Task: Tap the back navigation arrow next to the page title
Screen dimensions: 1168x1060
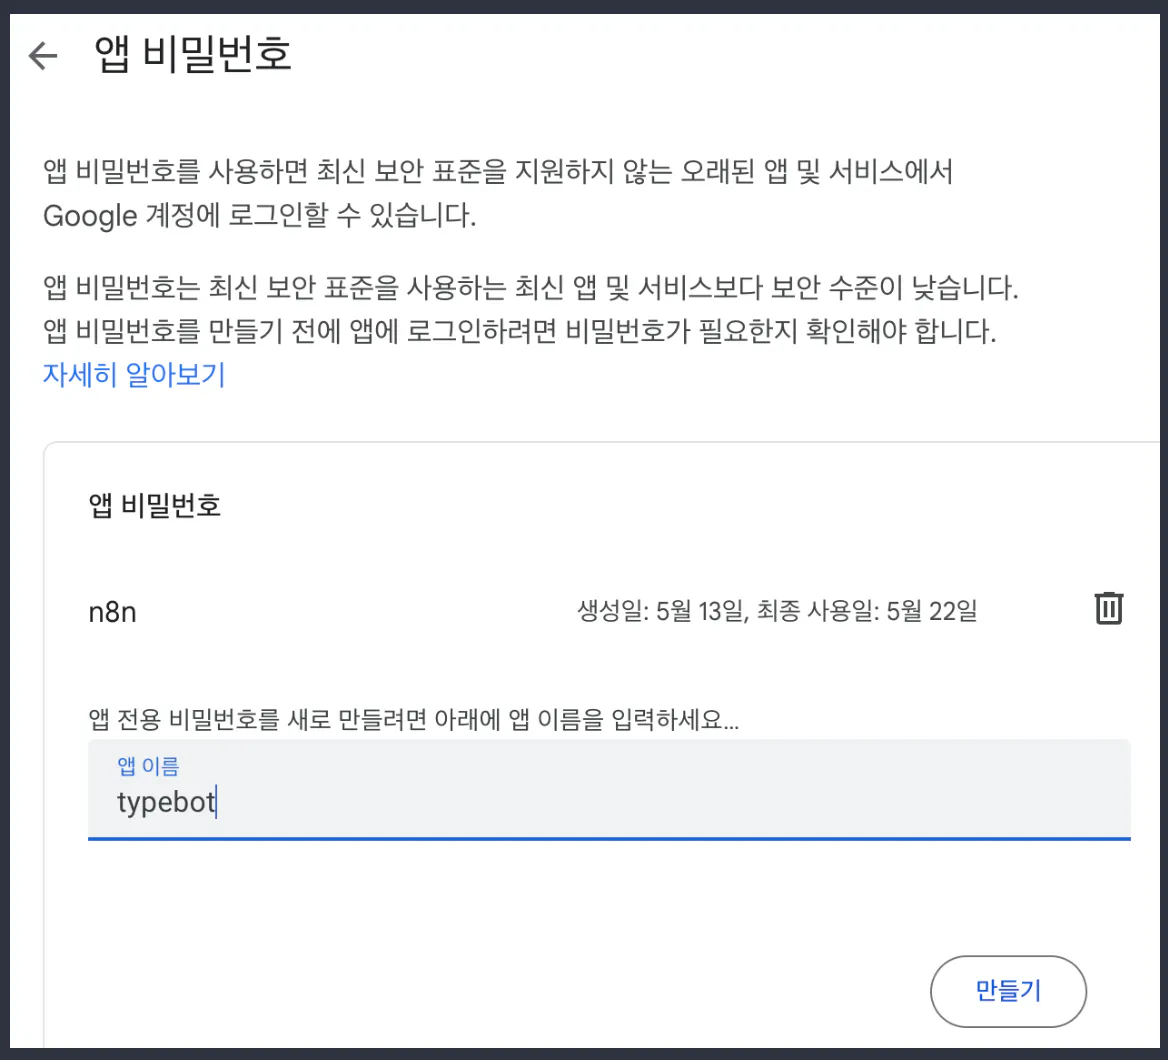Action: point(42,55)
